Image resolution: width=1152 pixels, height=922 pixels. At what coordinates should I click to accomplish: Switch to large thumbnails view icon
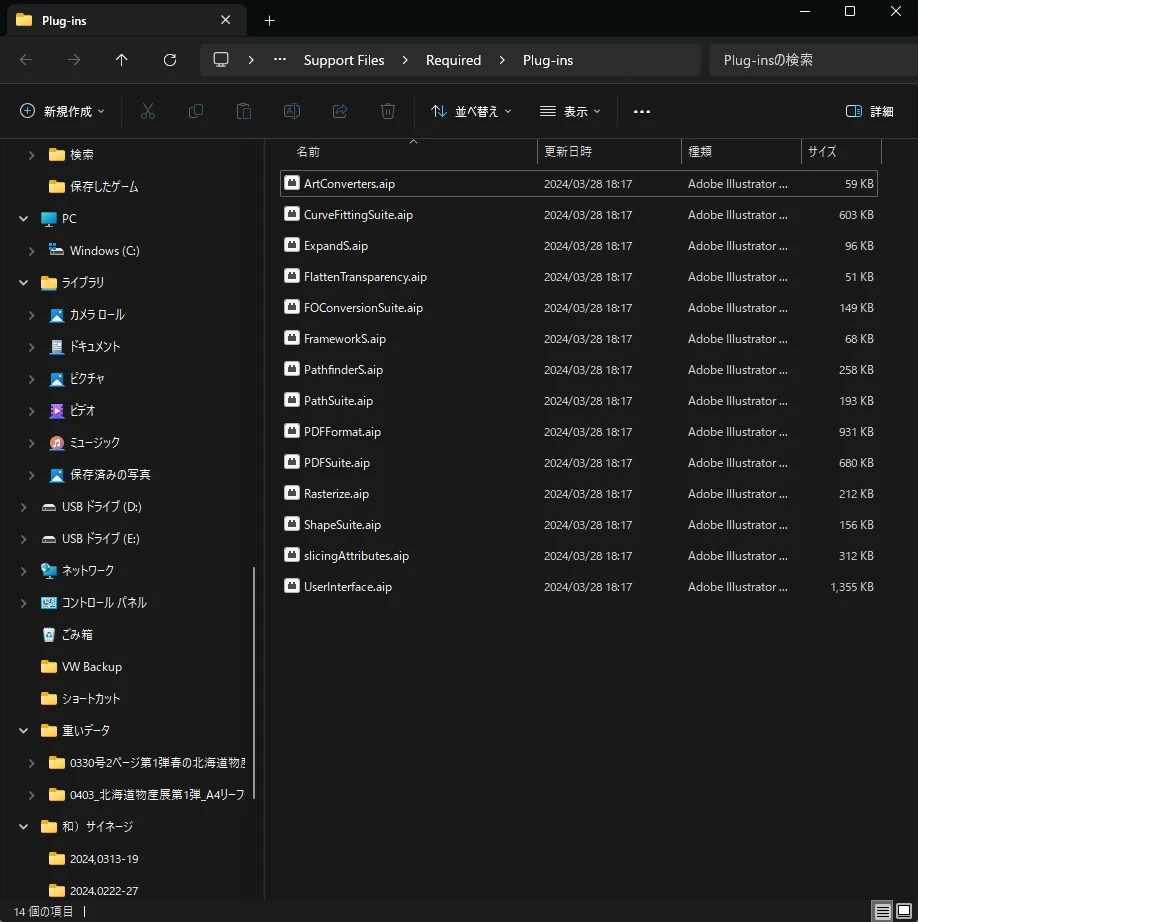[x=904, y=911]
